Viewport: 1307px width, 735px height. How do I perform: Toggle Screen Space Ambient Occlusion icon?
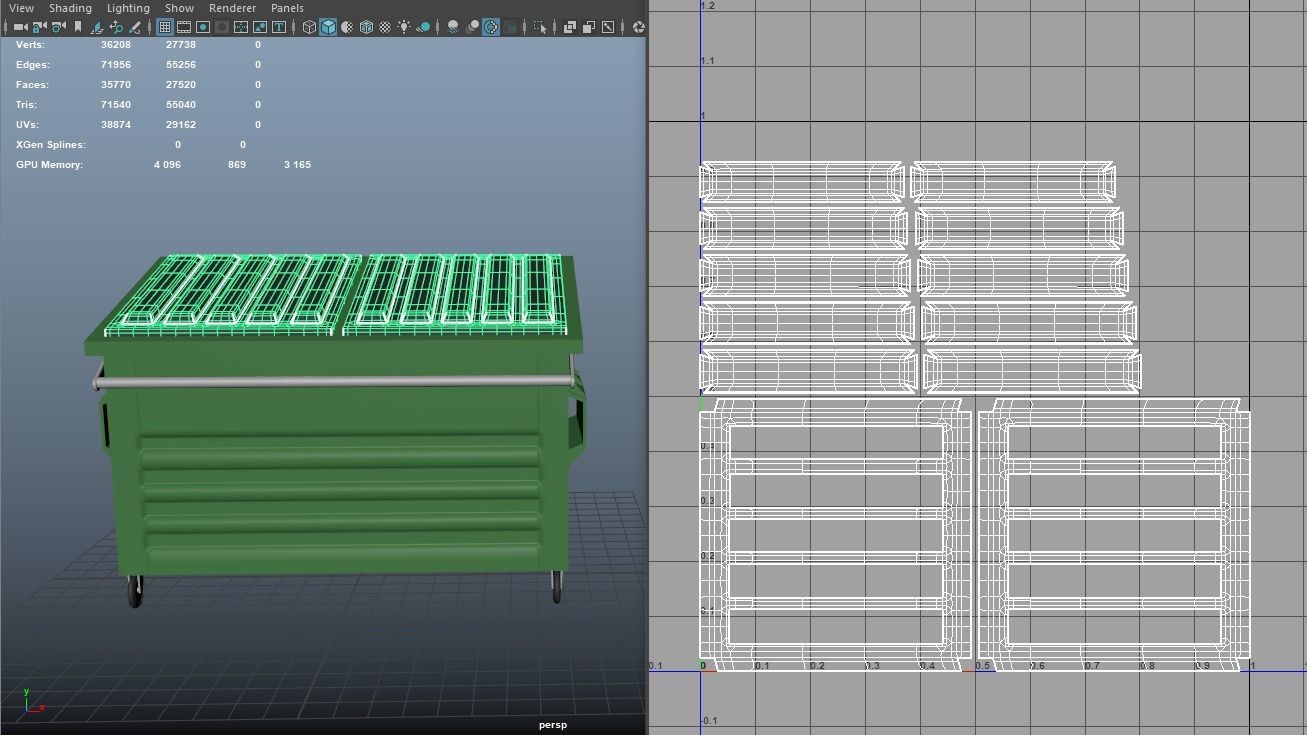click(454, 27)
